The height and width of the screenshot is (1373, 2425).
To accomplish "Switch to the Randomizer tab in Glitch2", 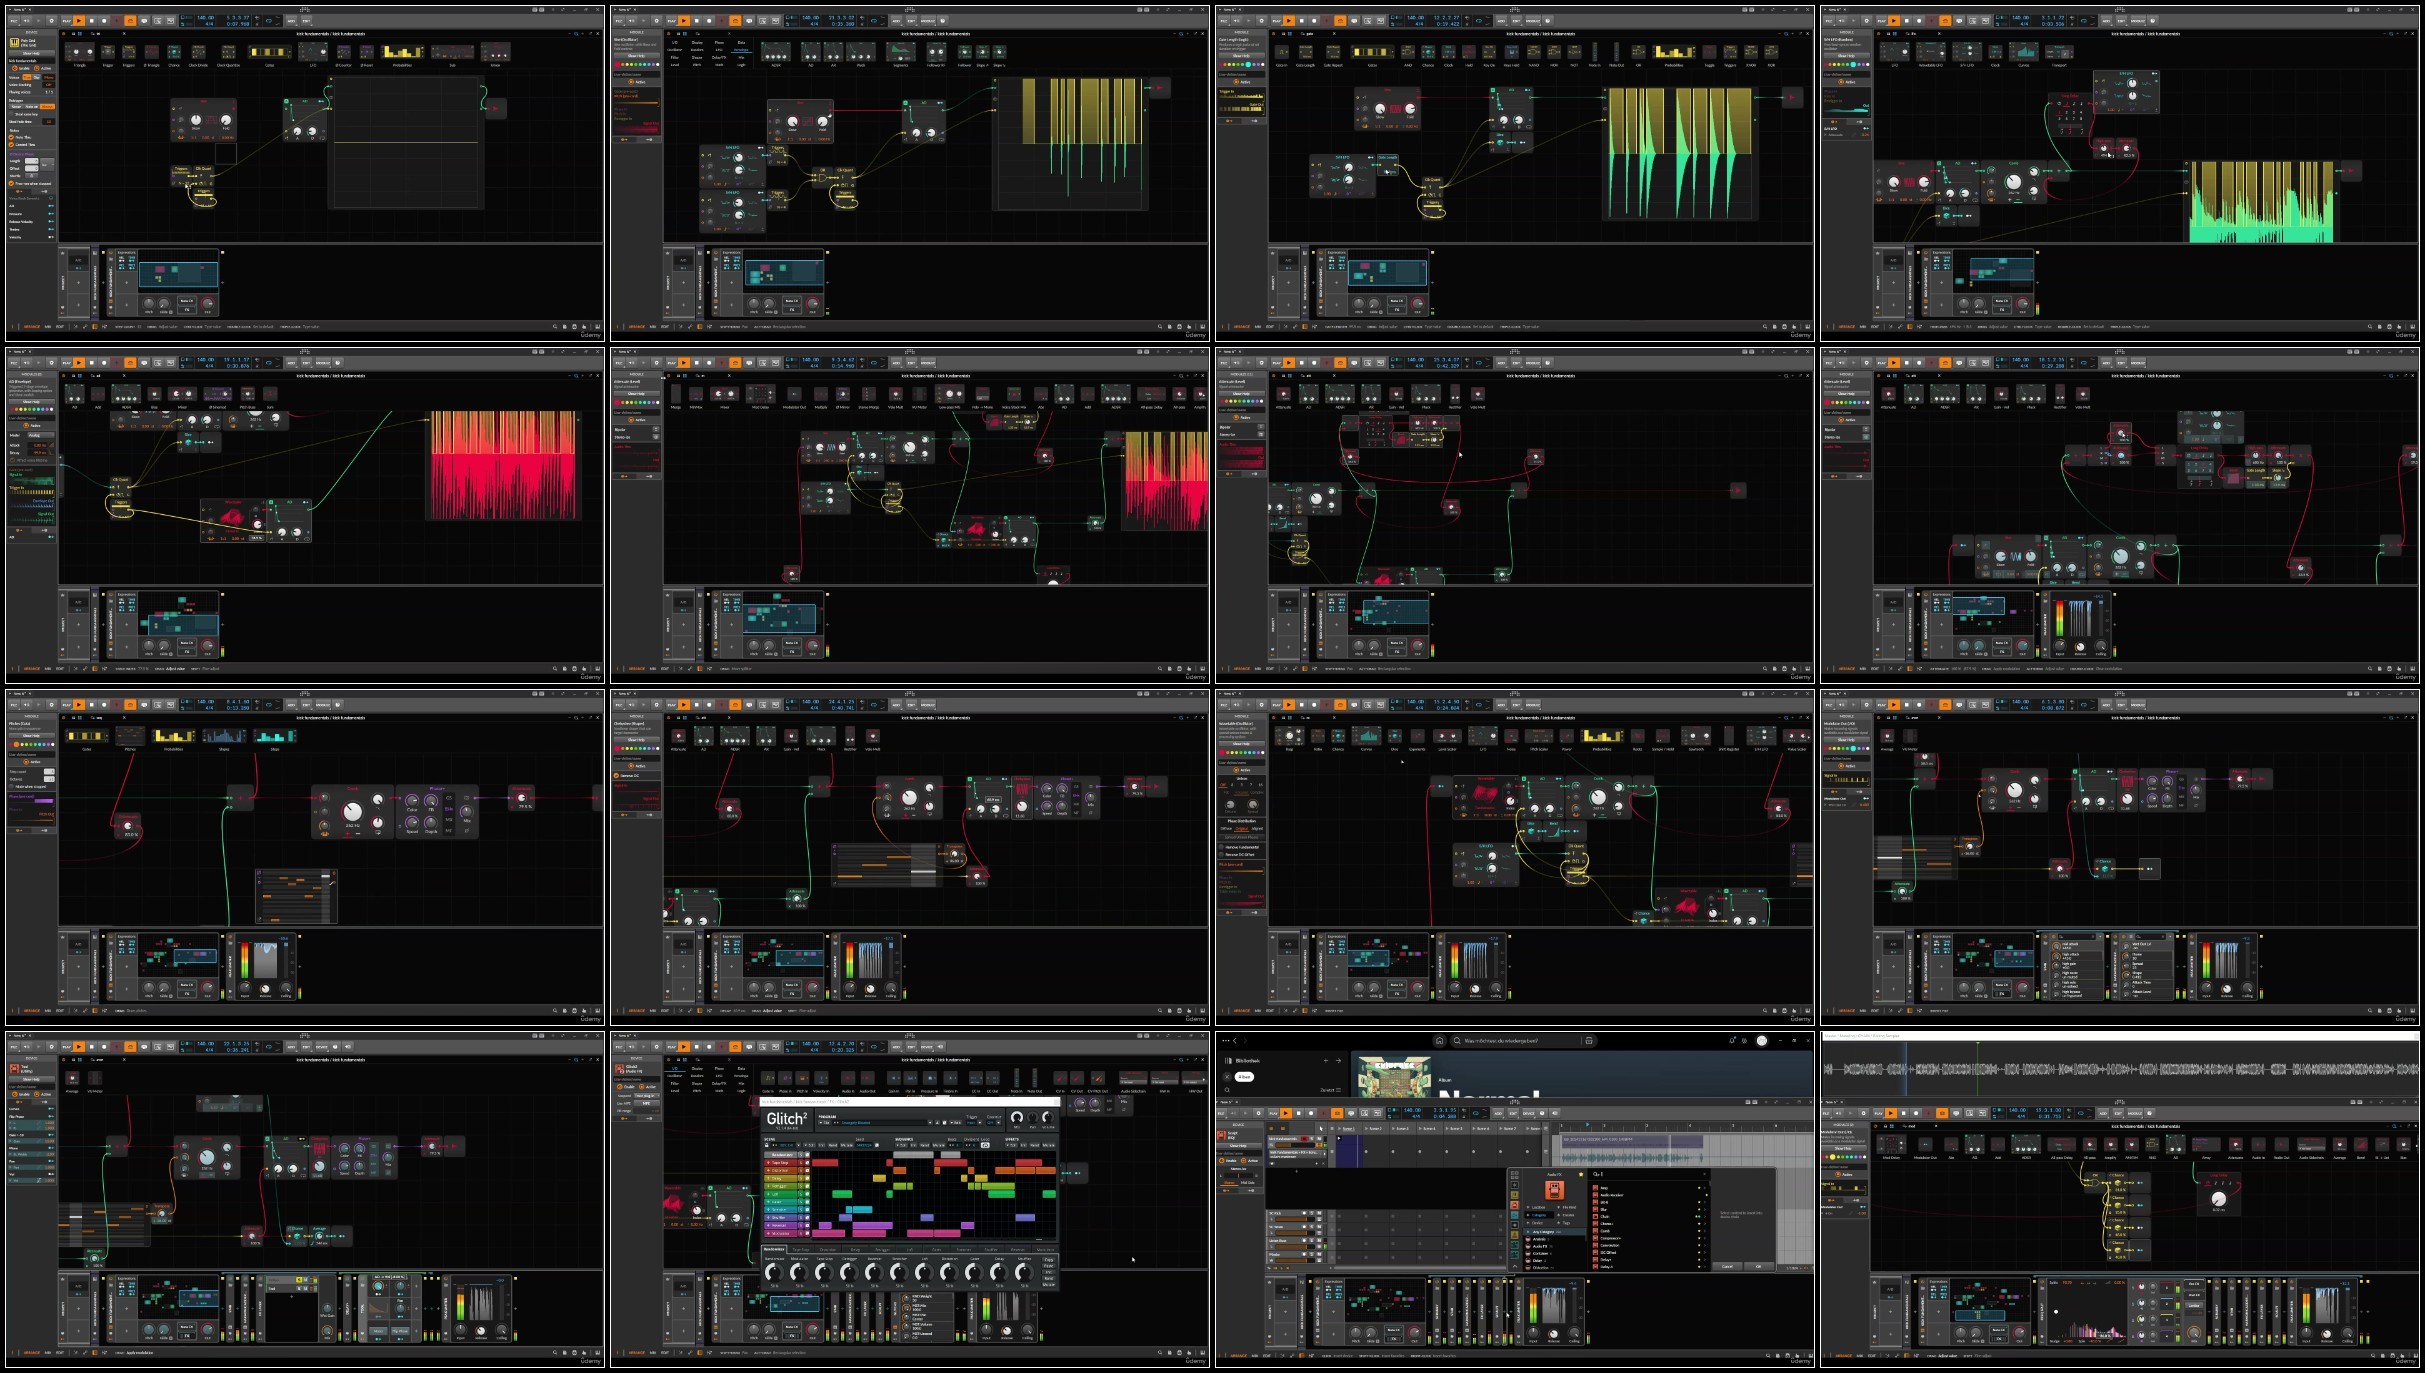I will 774,1249.
